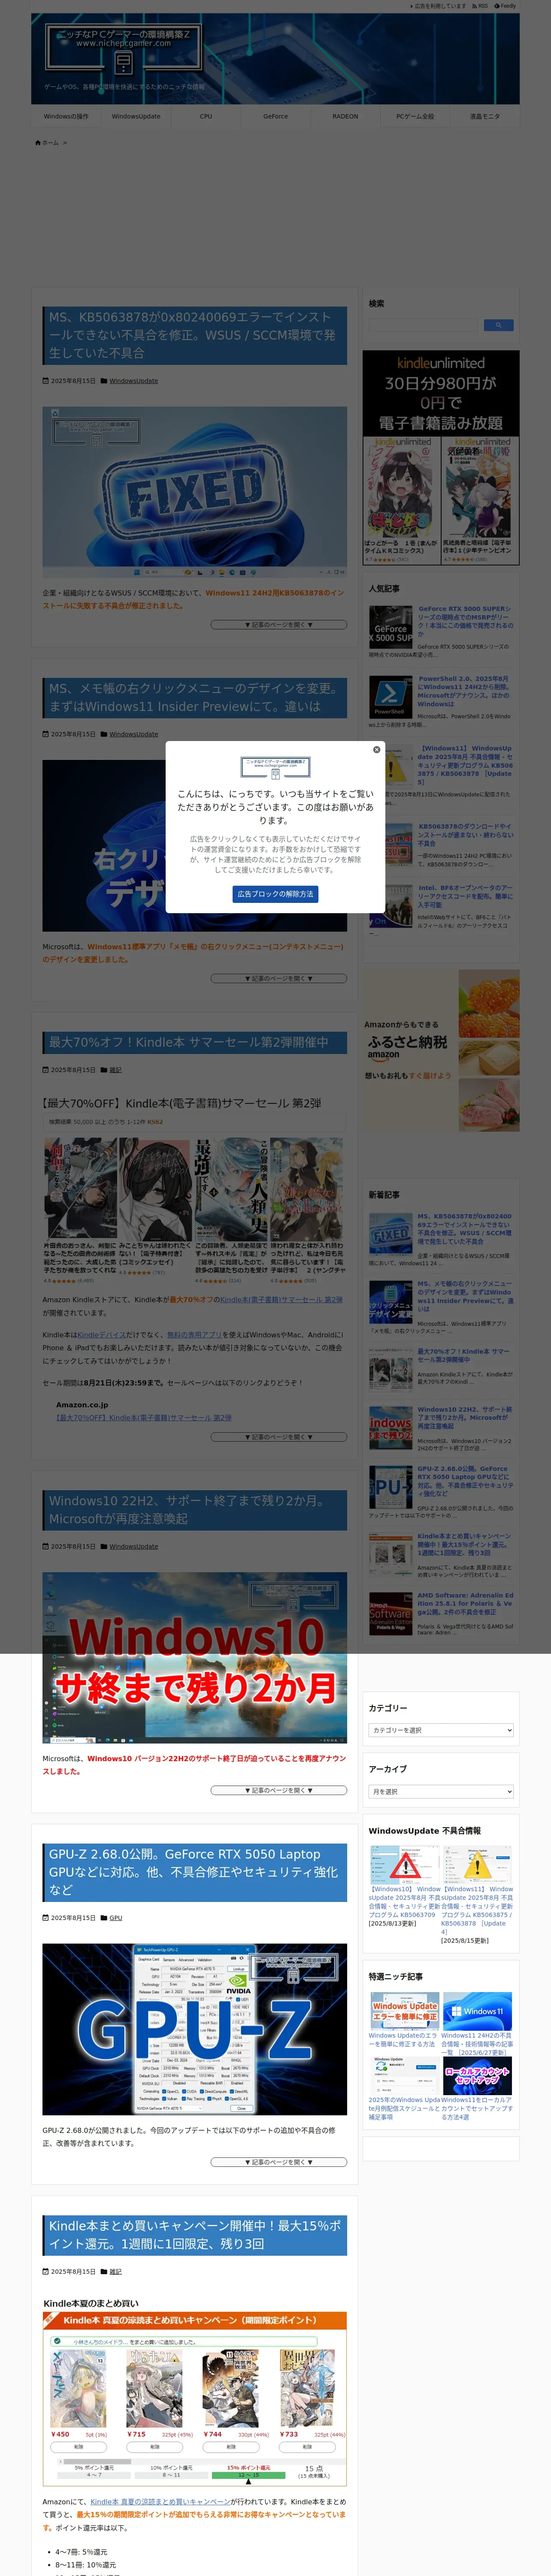This screenshot has height=2576, width=551.
Task: Open ローカルアカウント セットアップ featured thumbnail
Action: click(x=477, y=2075)
